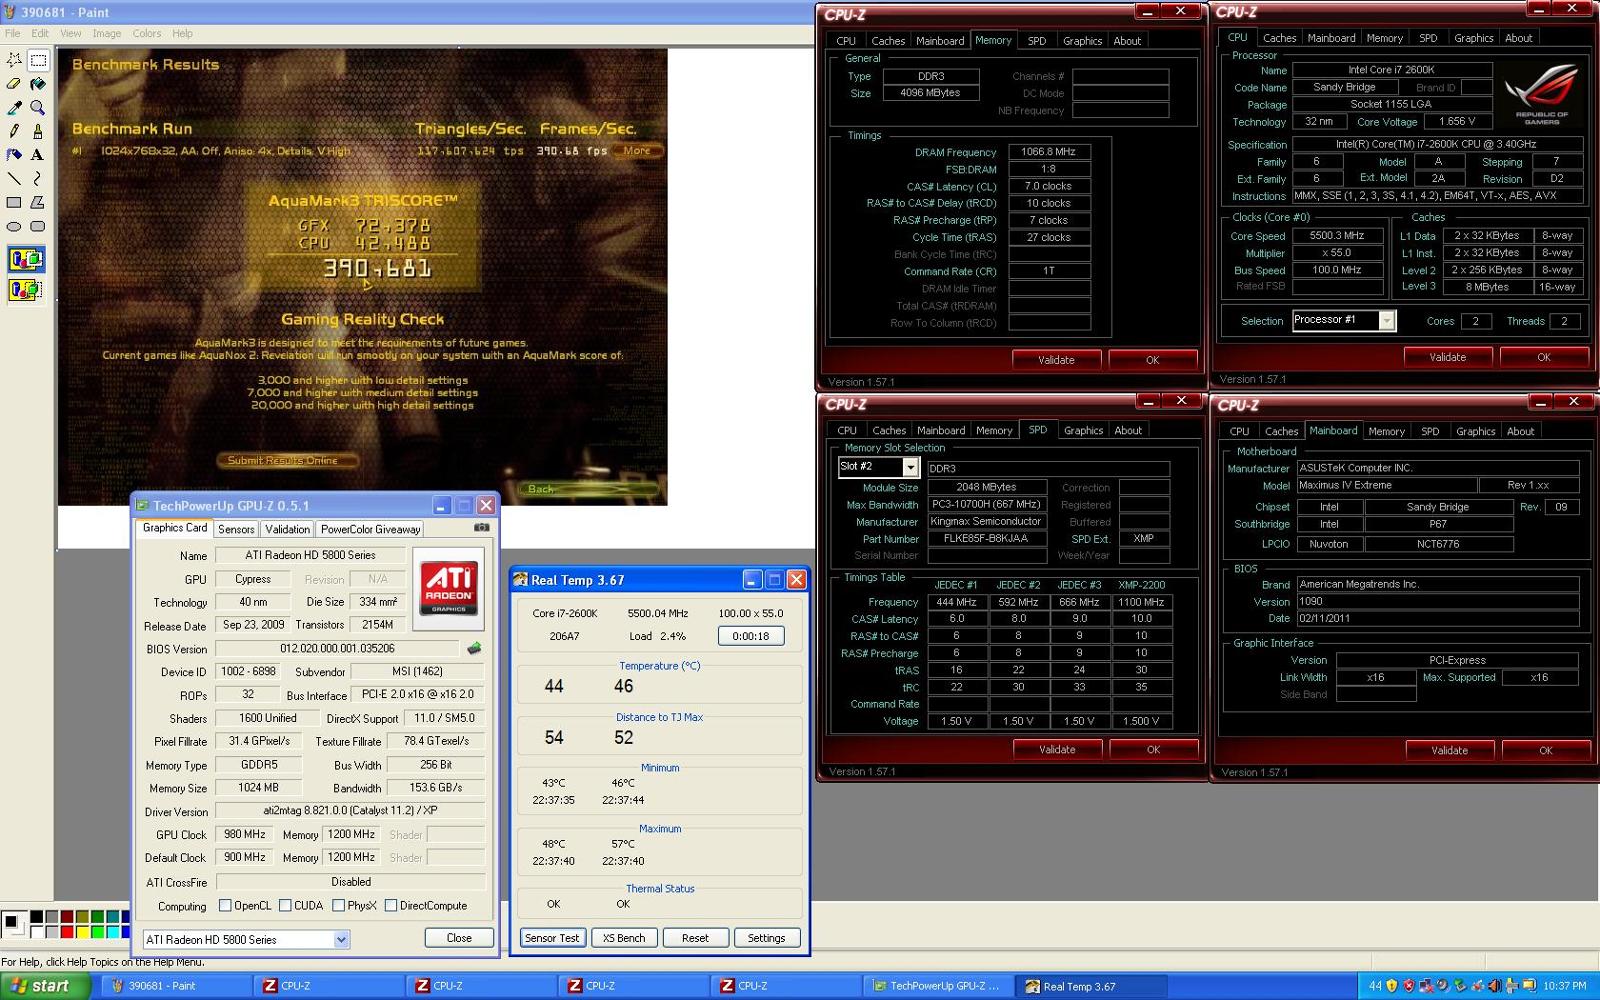Select the Rectangle shape tool
The width and height of the screenshot is (1600, 1000).
coord(14,202)
